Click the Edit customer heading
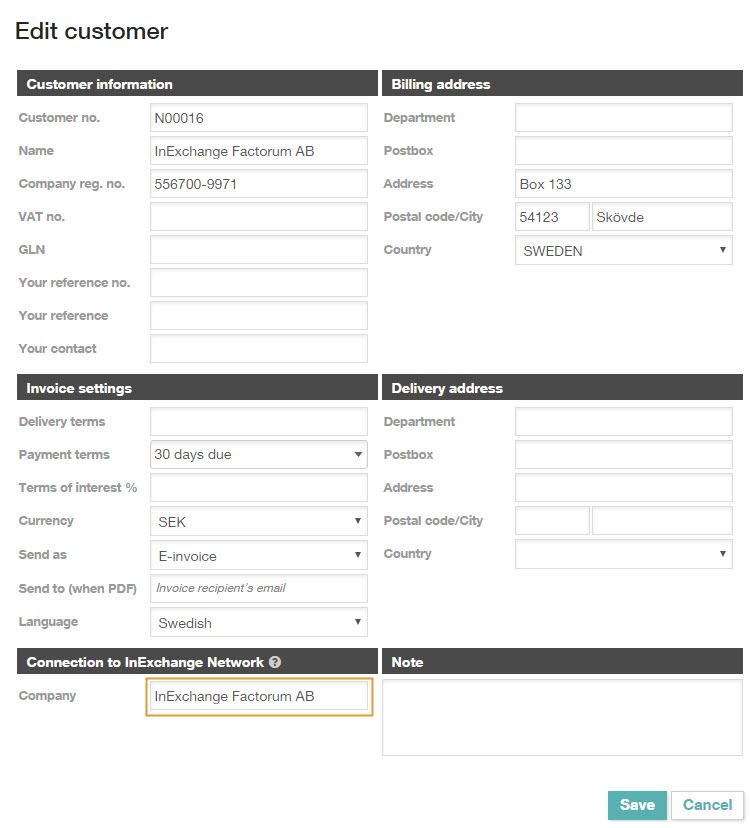Screen dimensions: 750x828 91,31
